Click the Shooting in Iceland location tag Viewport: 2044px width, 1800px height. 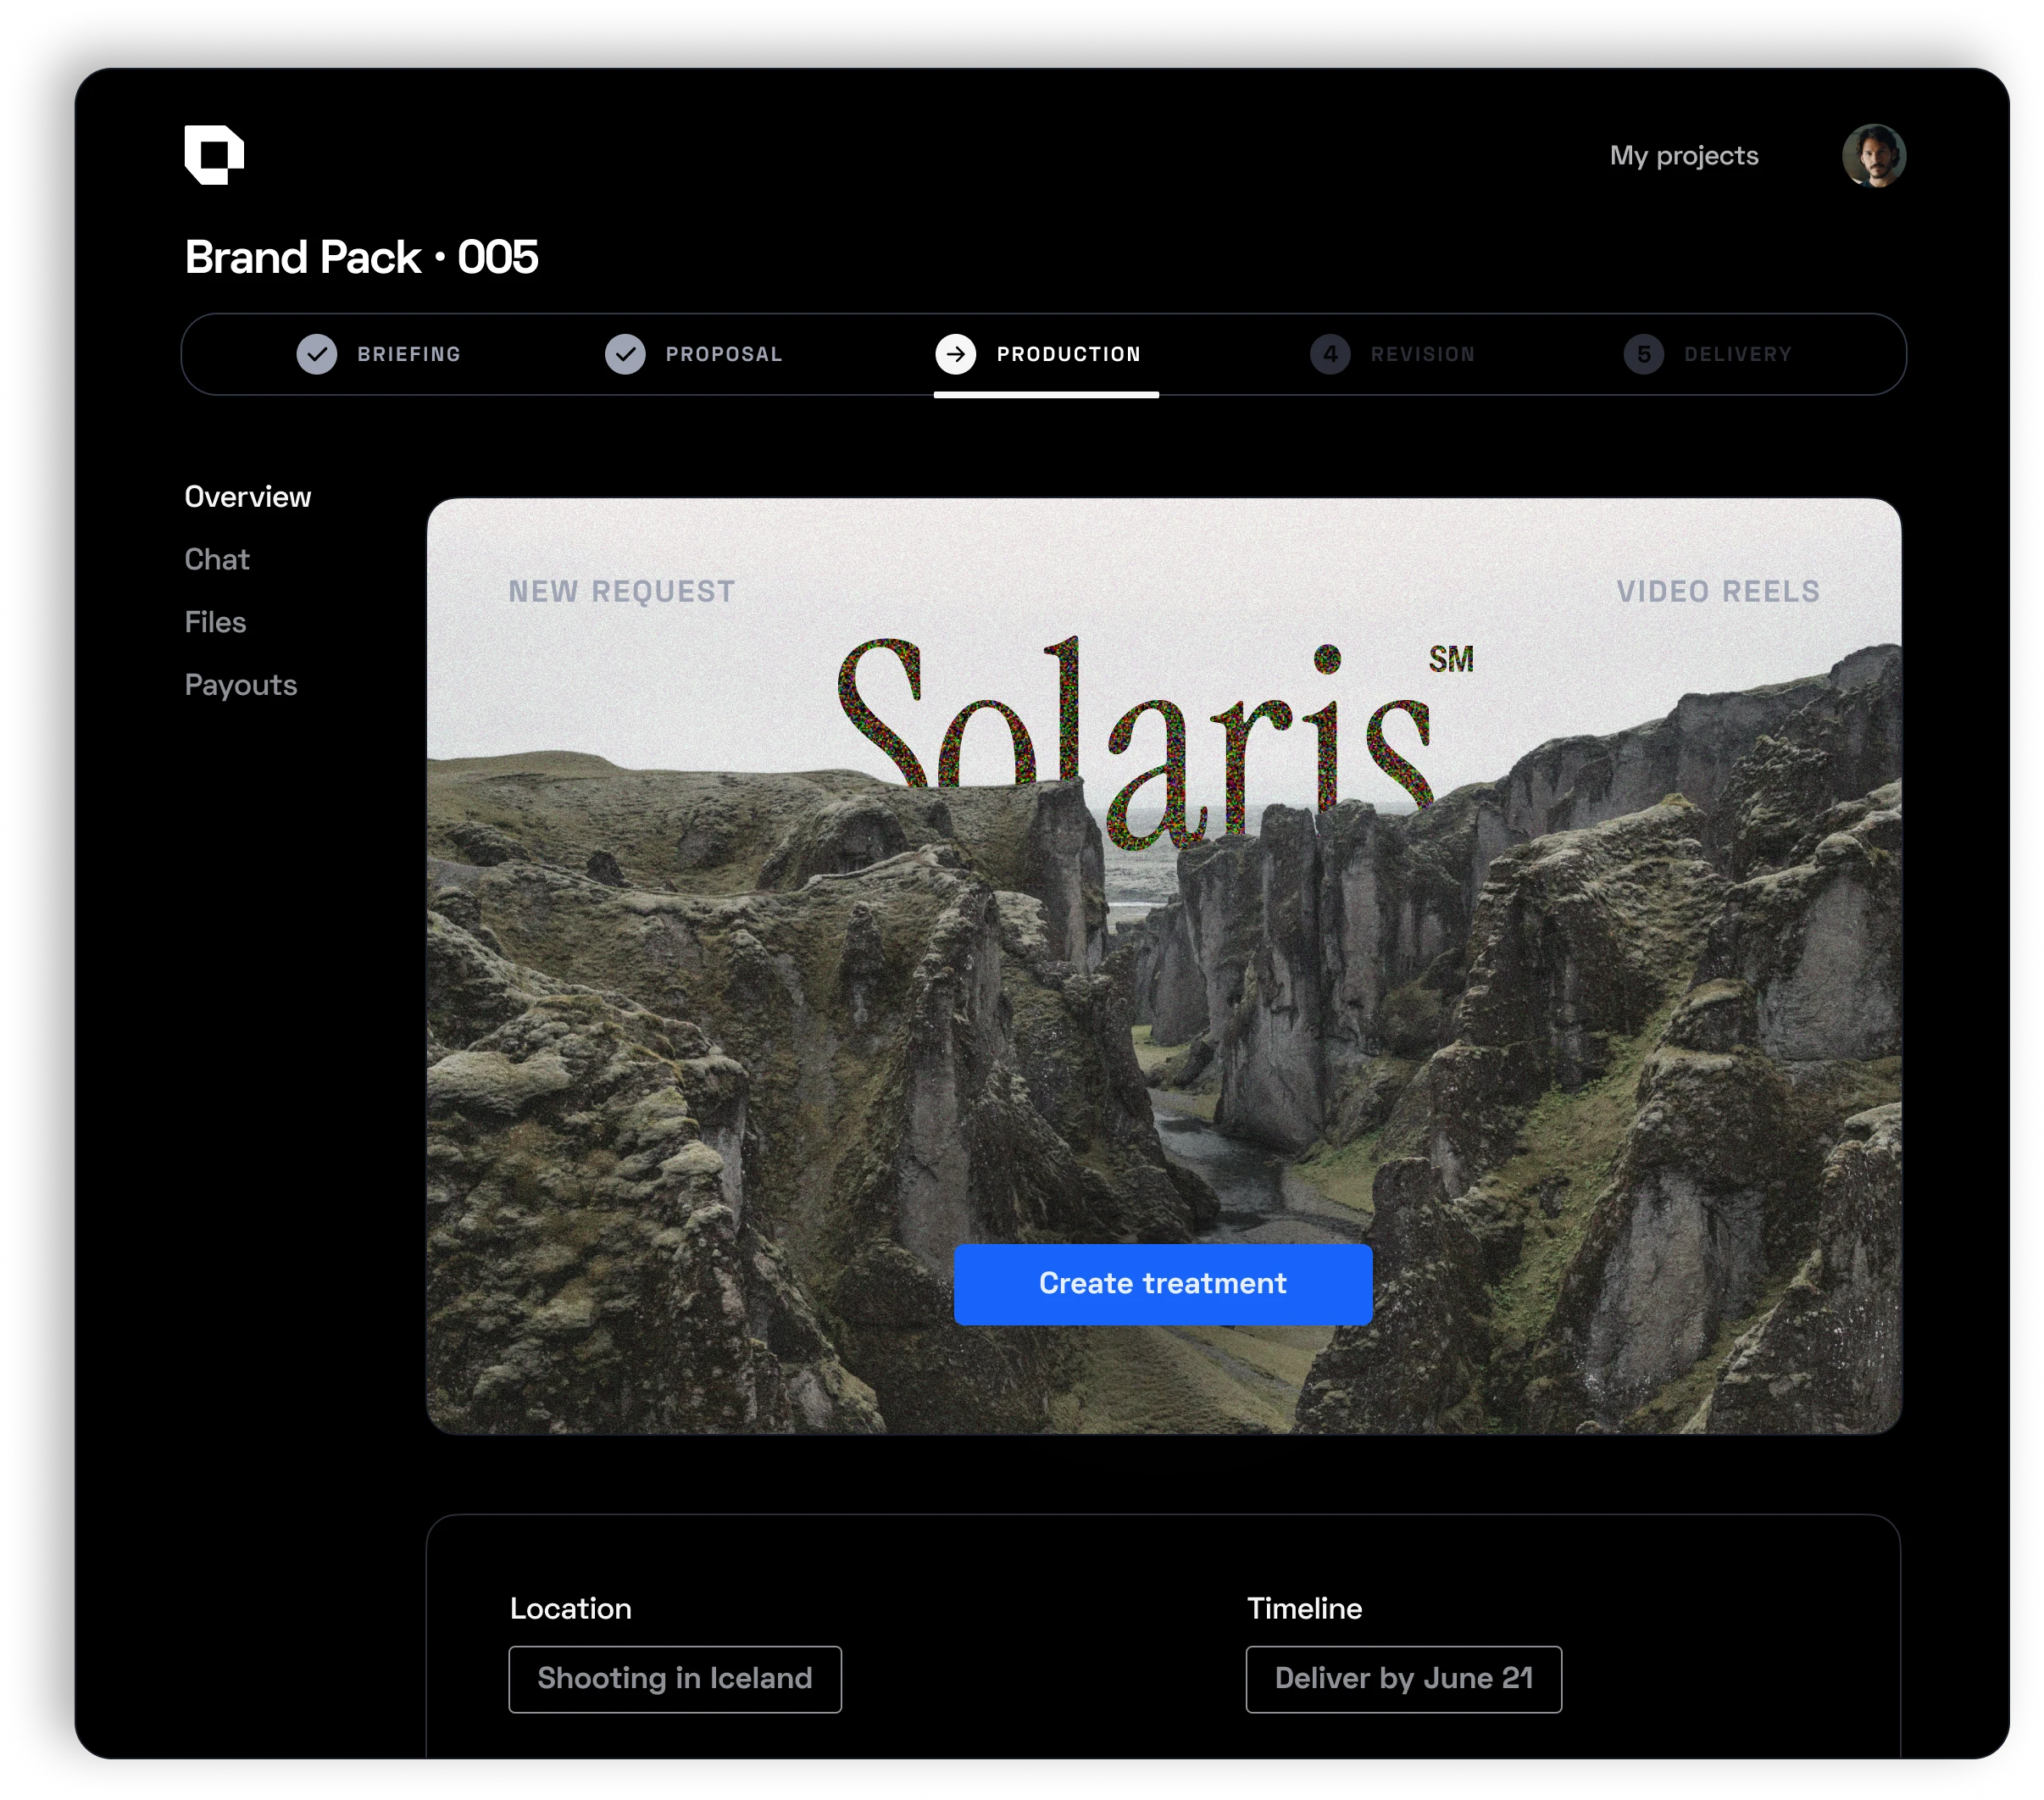pyautogui.click(x=674, y=1678)
